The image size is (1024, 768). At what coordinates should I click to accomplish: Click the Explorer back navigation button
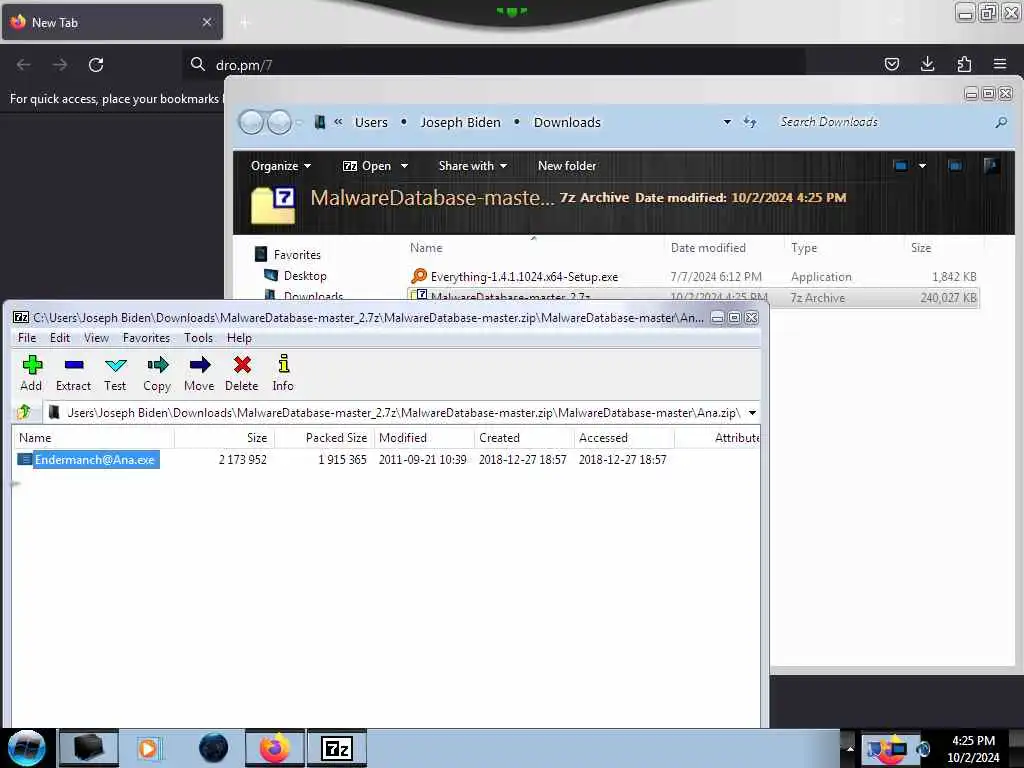(x=251, y=122)
